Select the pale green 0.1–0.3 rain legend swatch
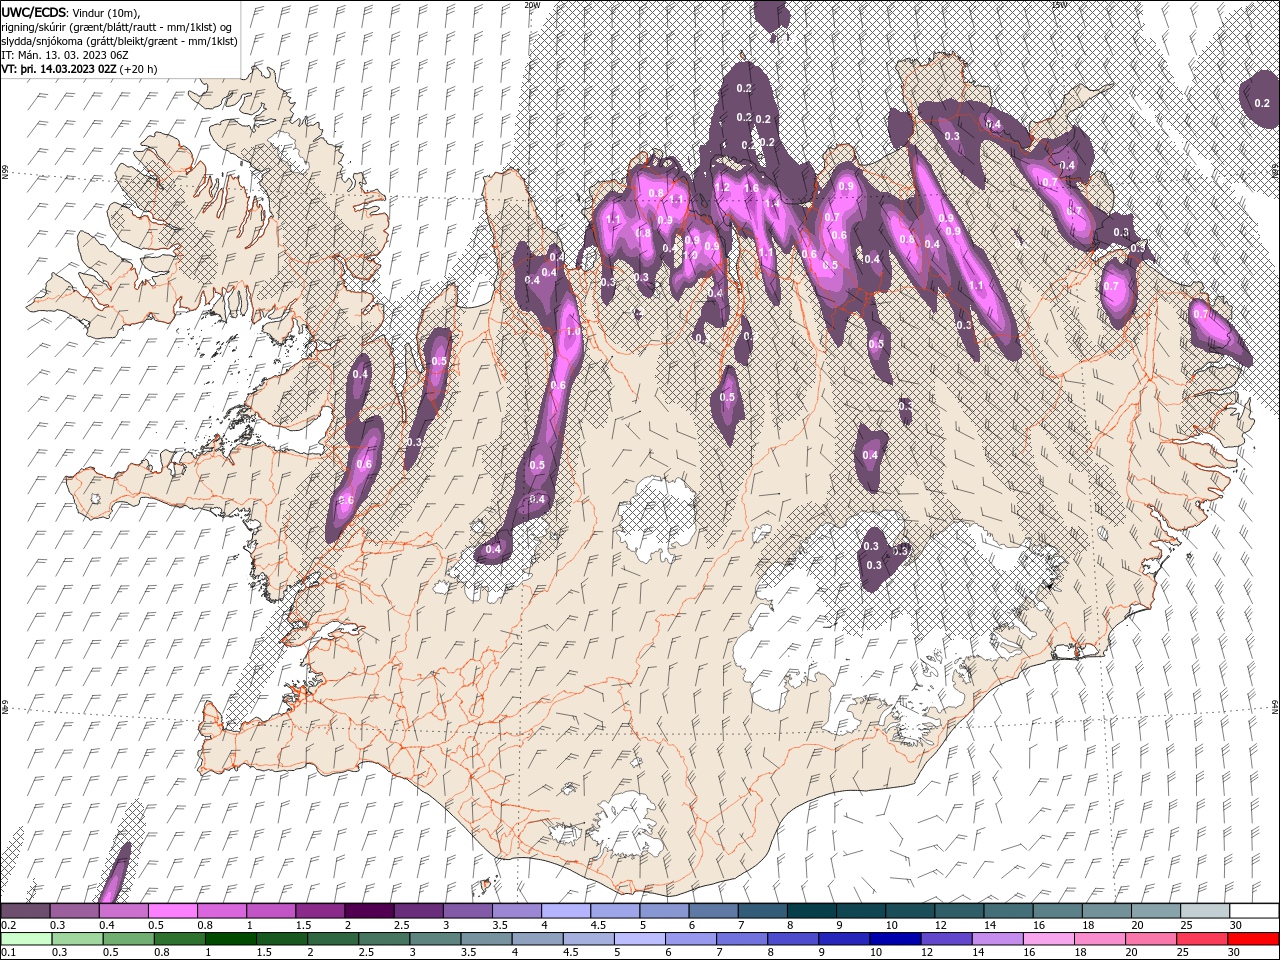1280x960 pixels. point(26,939)
